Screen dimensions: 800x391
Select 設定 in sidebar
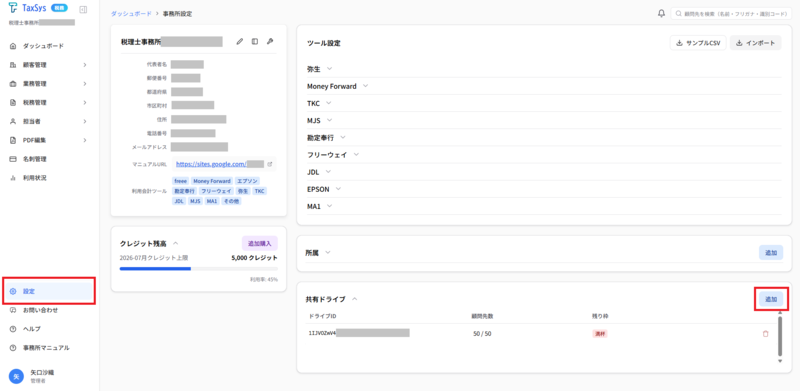click(50, 291)
